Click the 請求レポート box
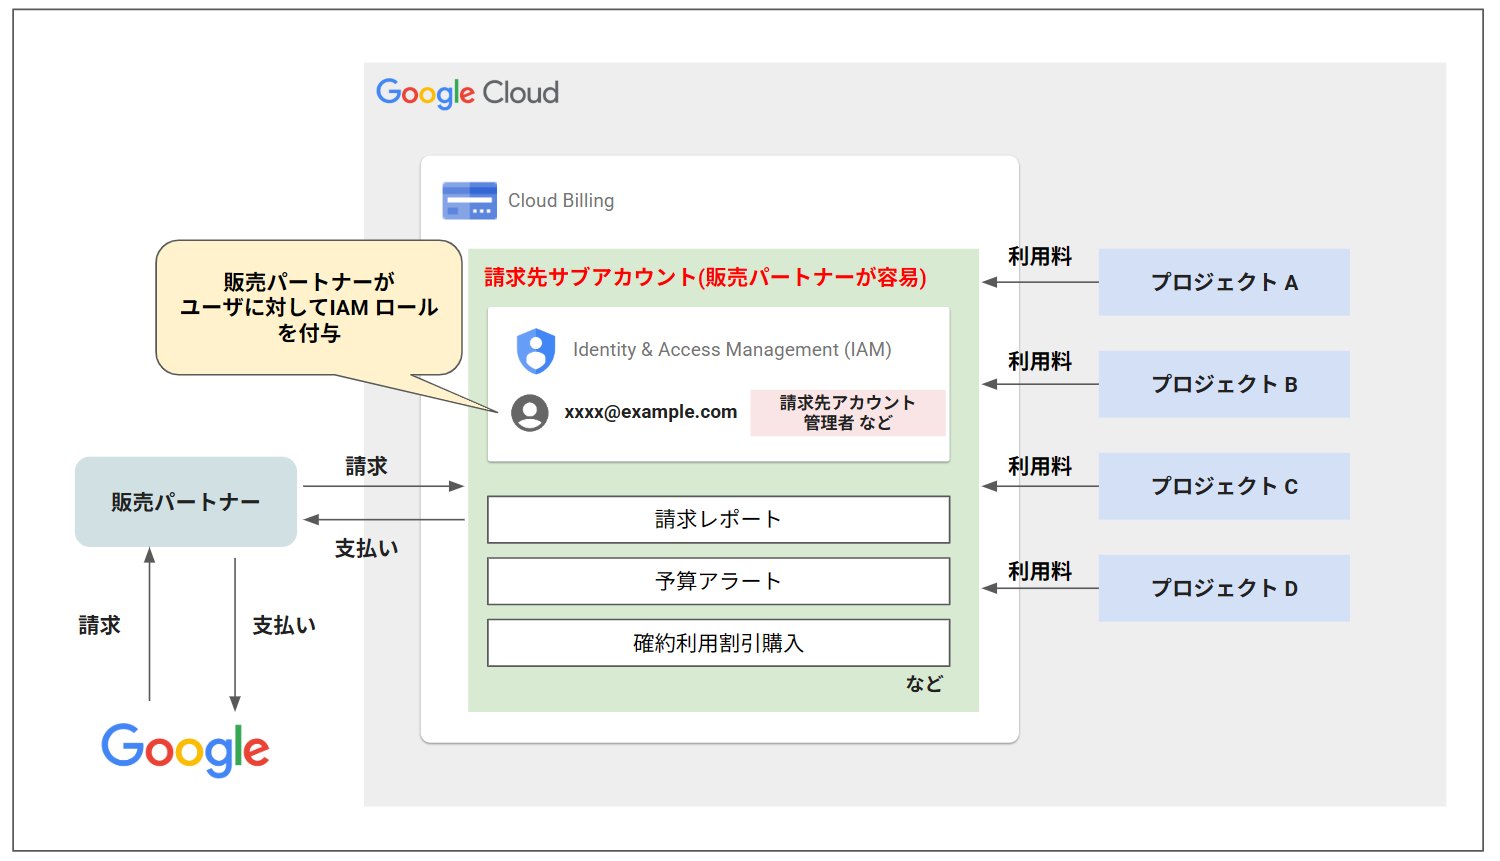 (718, 520)
